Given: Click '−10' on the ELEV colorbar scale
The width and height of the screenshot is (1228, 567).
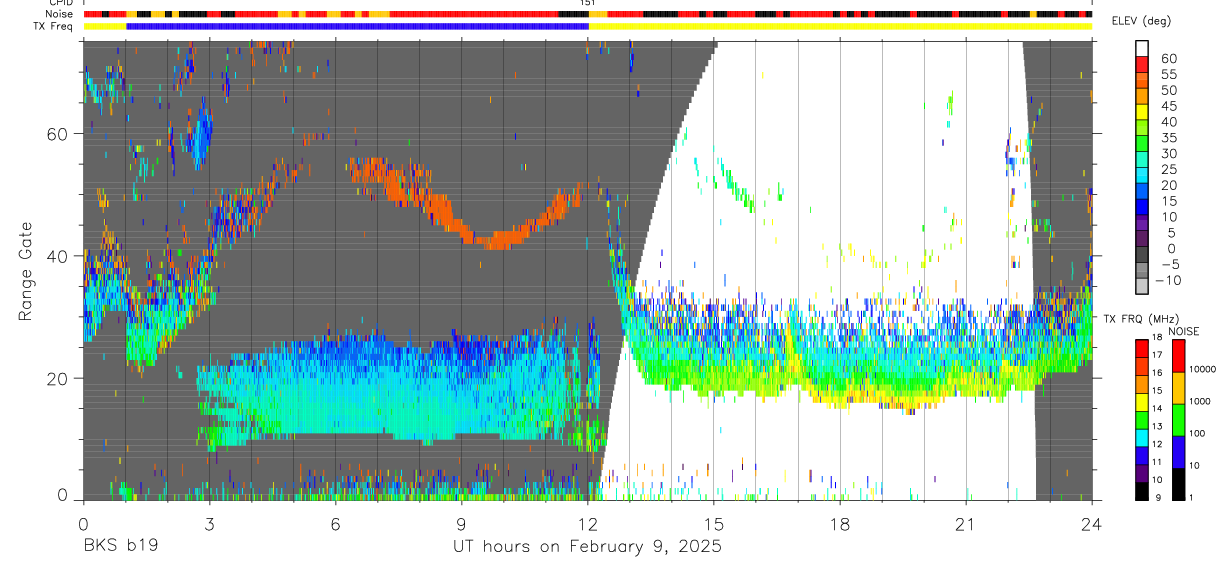Looking at the screenshot, I should 1169,280.
